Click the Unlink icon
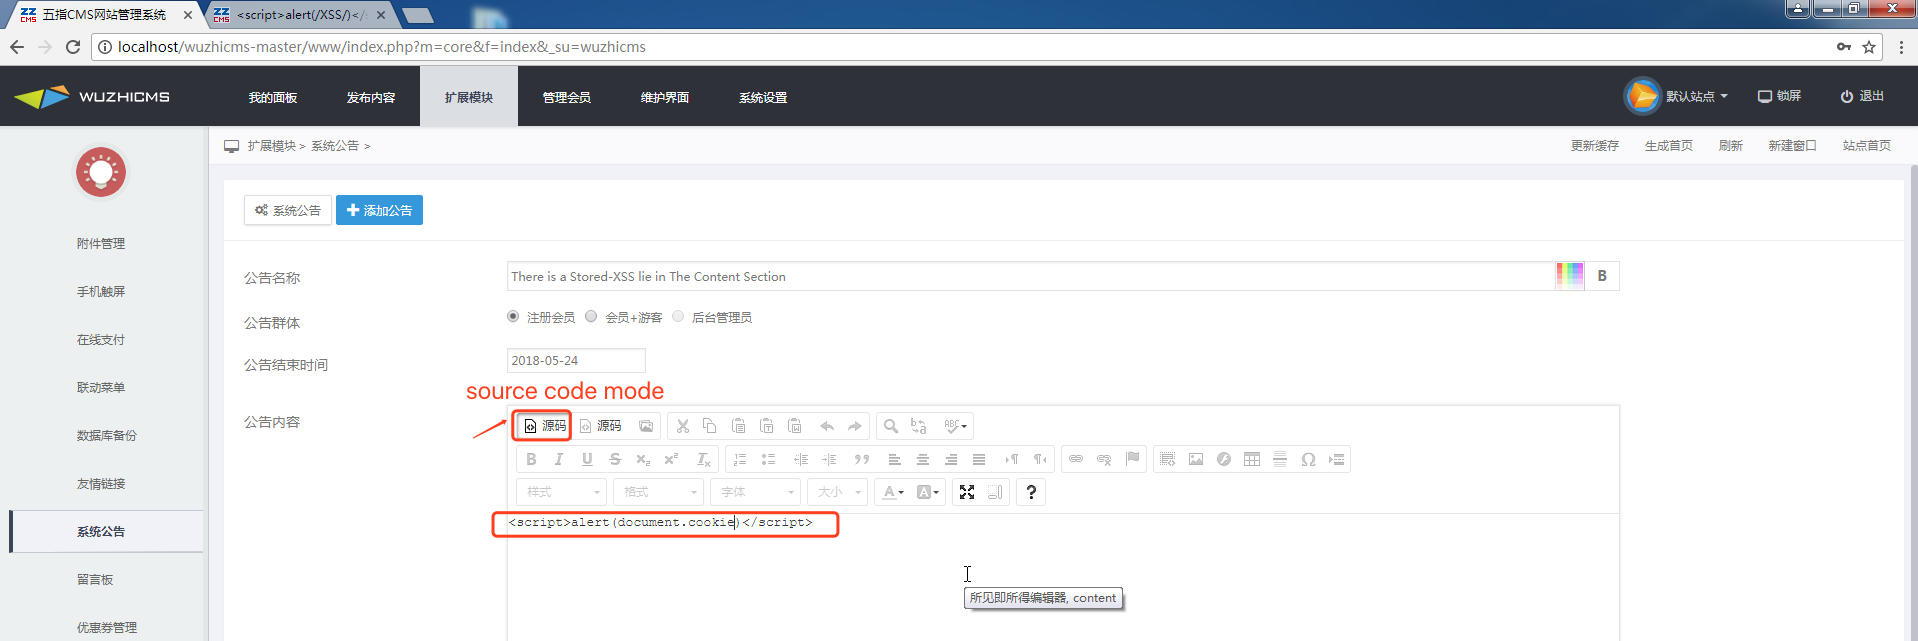Image resolution: width=1918 pixels, height=641 pixels. (1104, 459)
